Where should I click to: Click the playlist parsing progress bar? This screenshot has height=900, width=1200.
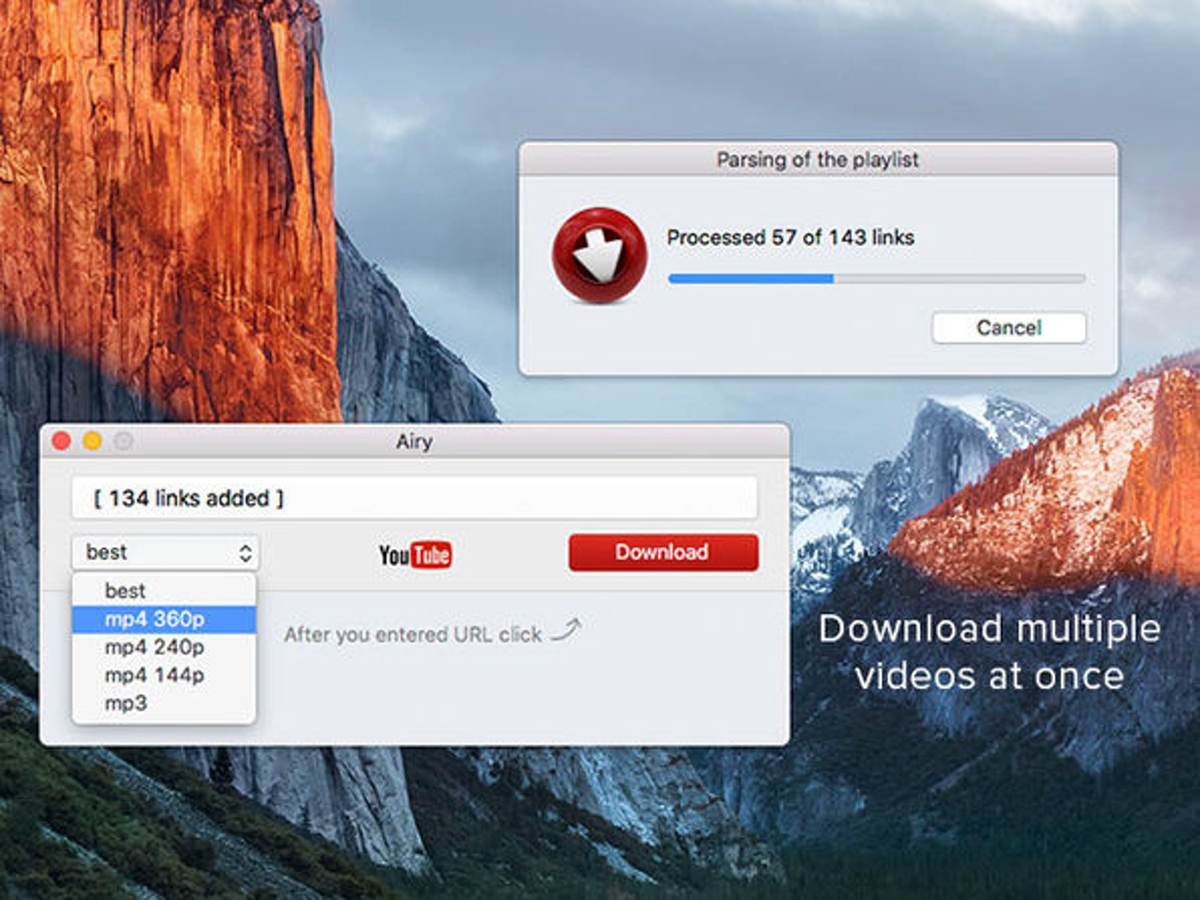(876, 279)
